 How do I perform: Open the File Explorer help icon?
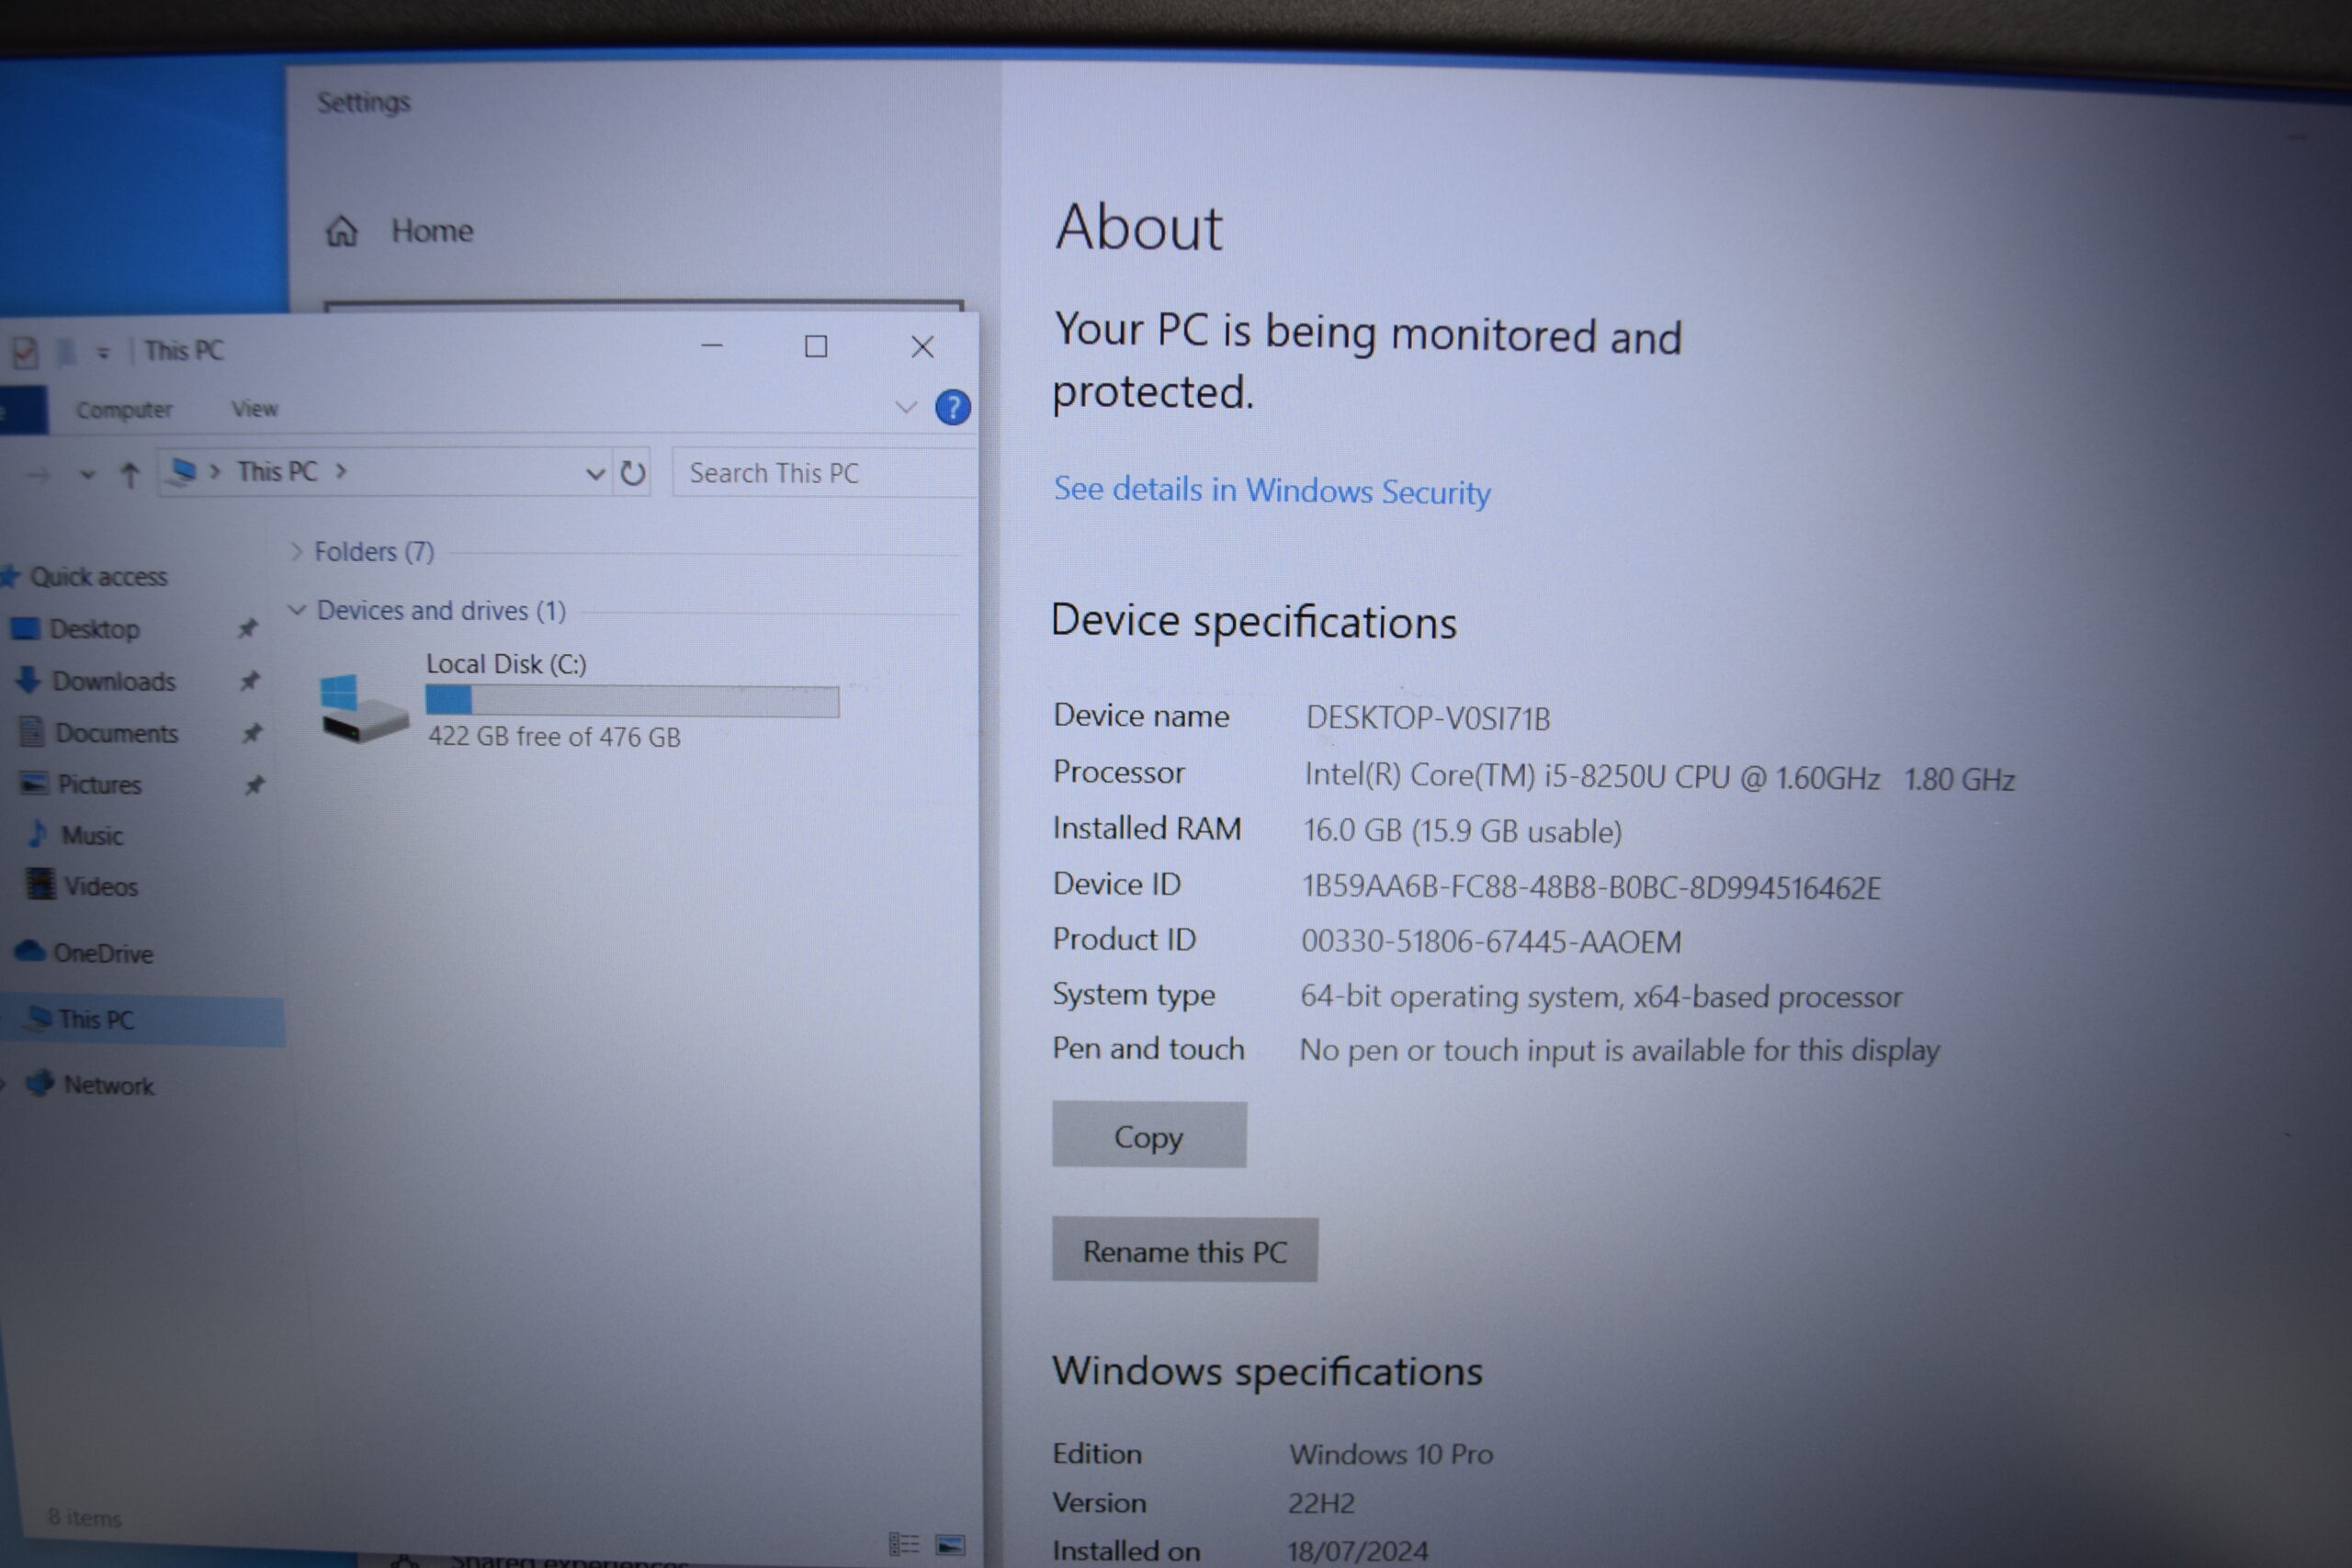coord(952,408)
